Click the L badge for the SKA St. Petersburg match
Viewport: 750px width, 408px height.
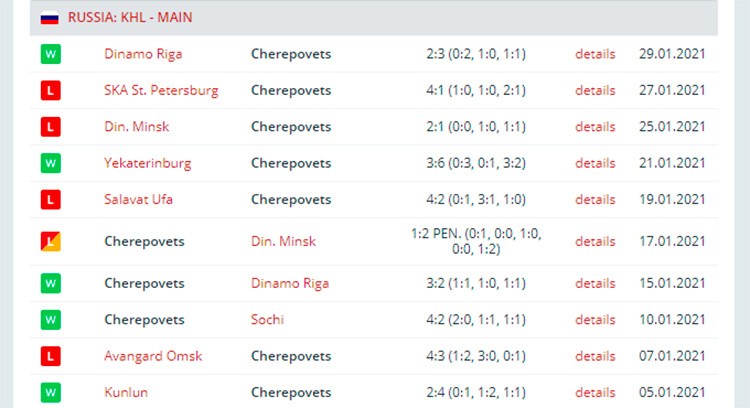(x=51, y=90)
